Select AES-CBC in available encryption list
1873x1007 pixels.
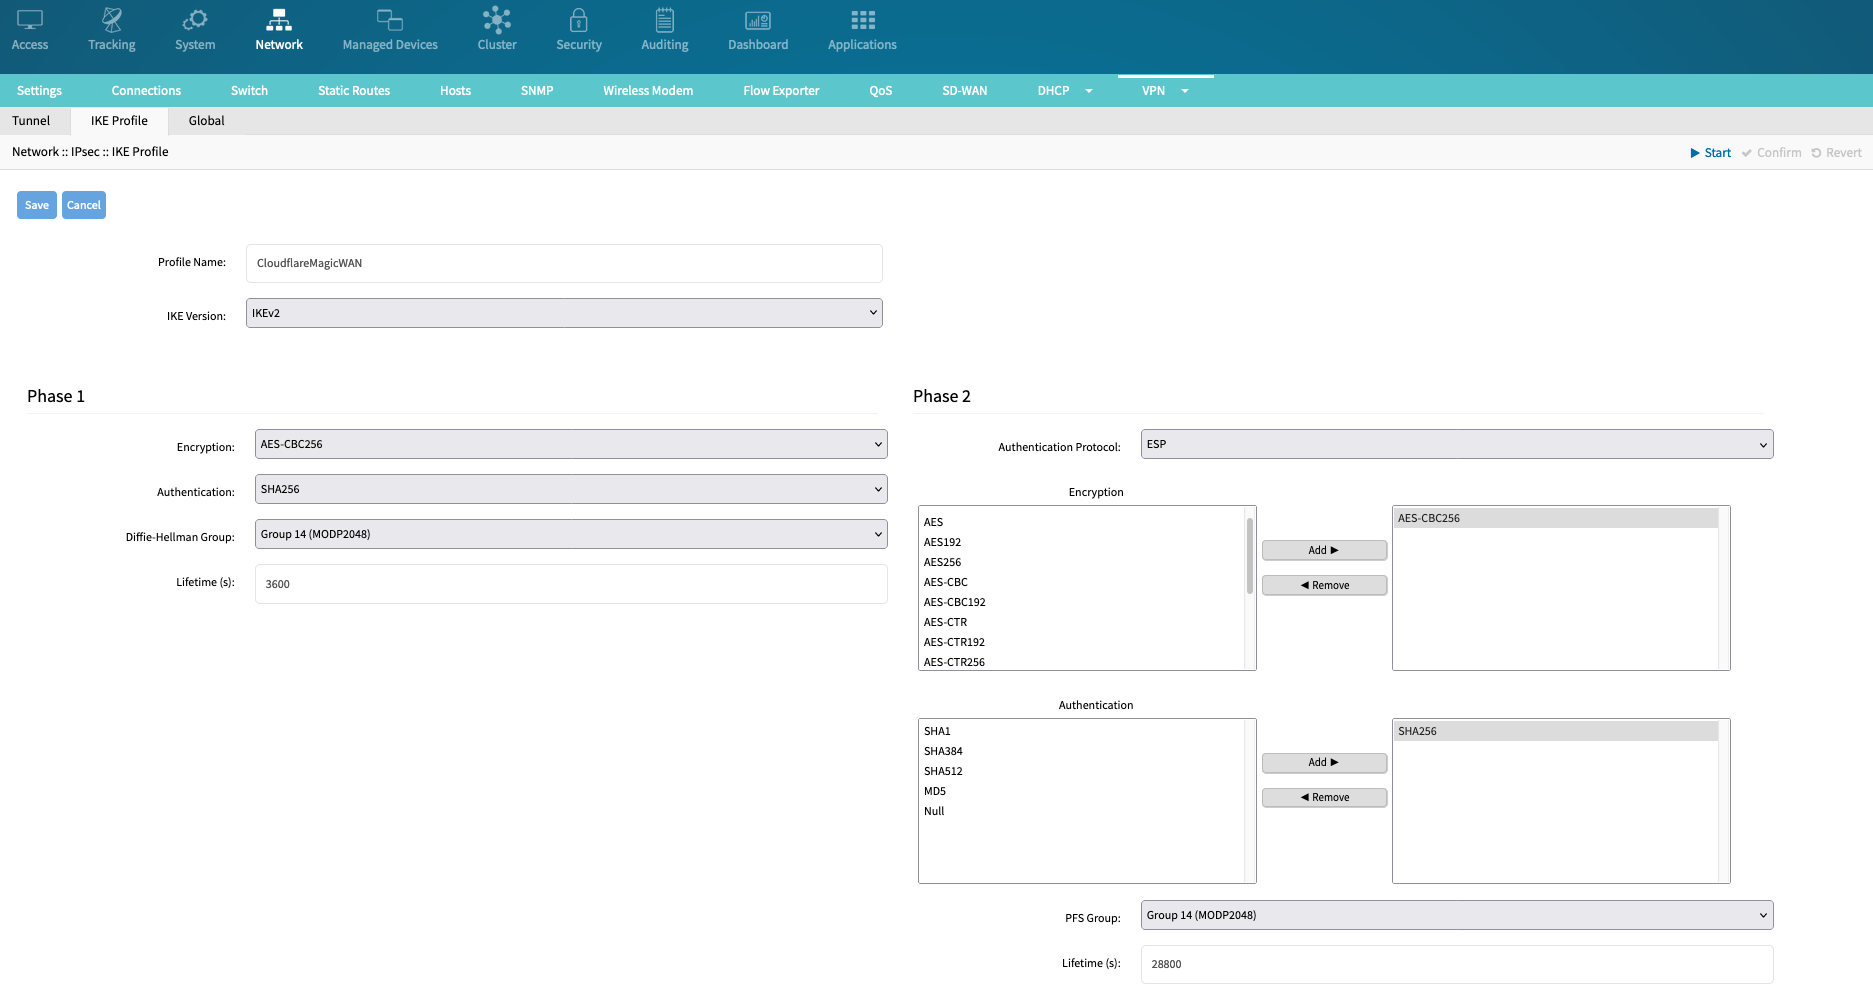(x=1081, y=582)
